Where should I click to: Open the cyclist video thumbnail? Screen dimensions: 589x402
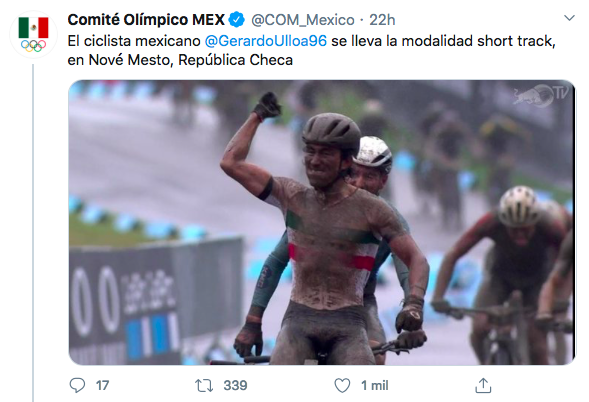322,222
